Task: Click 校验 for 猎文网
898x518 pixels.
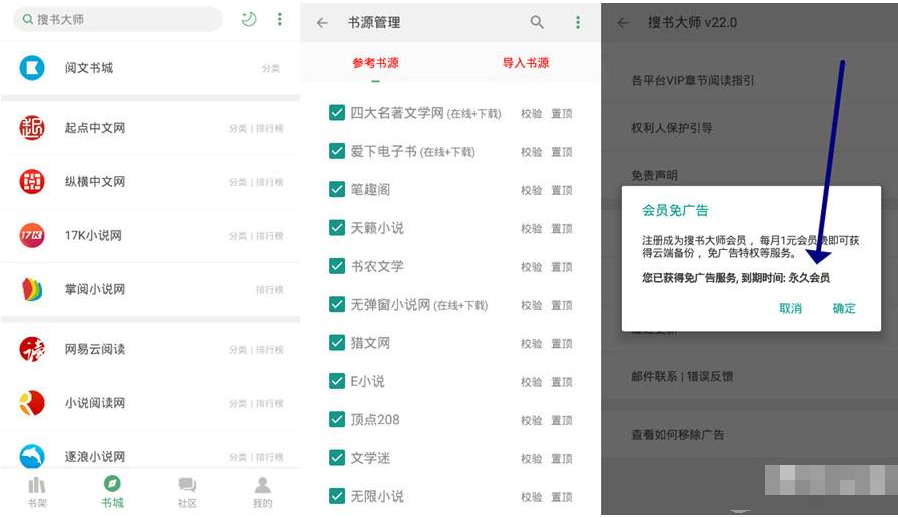Action: click(x=531, y=344)
